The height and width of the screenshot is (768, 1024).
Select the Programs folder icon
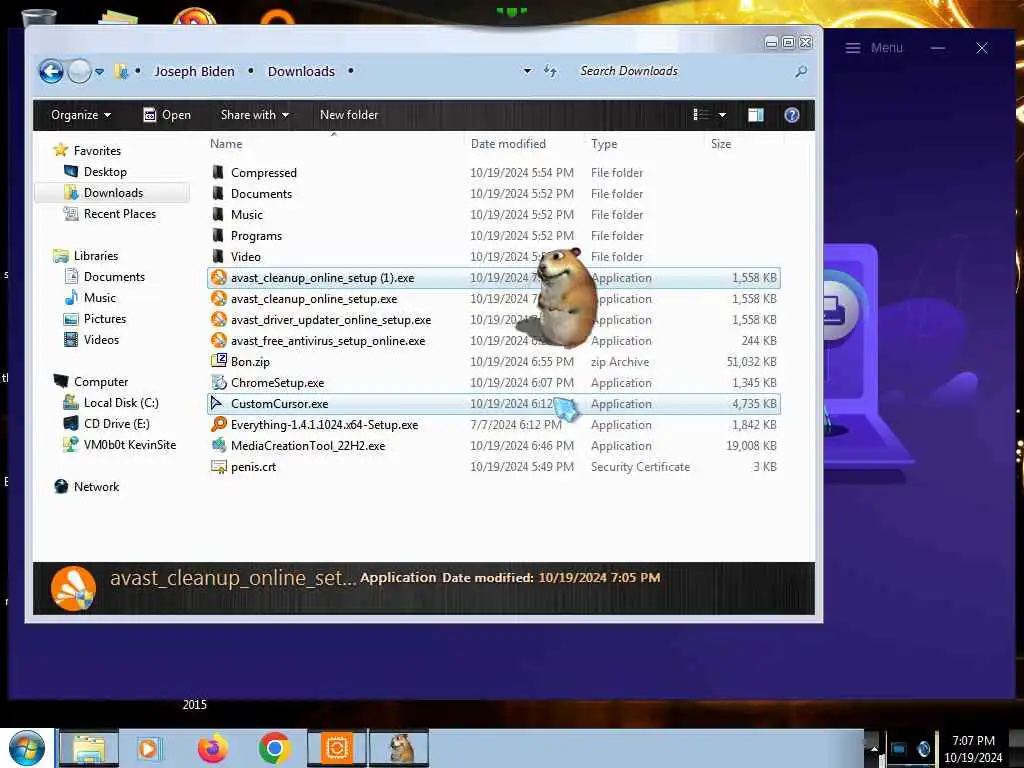click(x=218, y=235)
